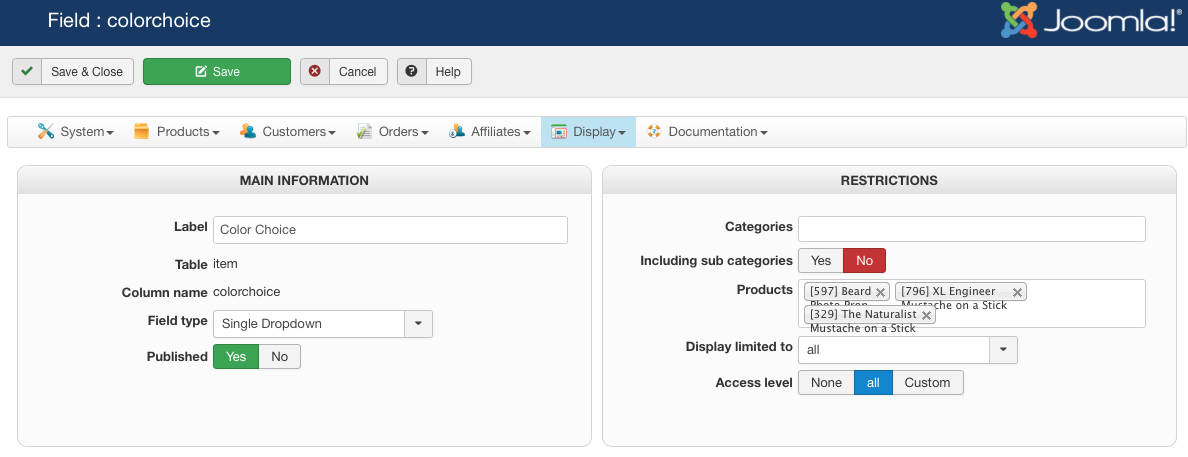
Task: Click the Help question mark icon
Action: (412, 72)
